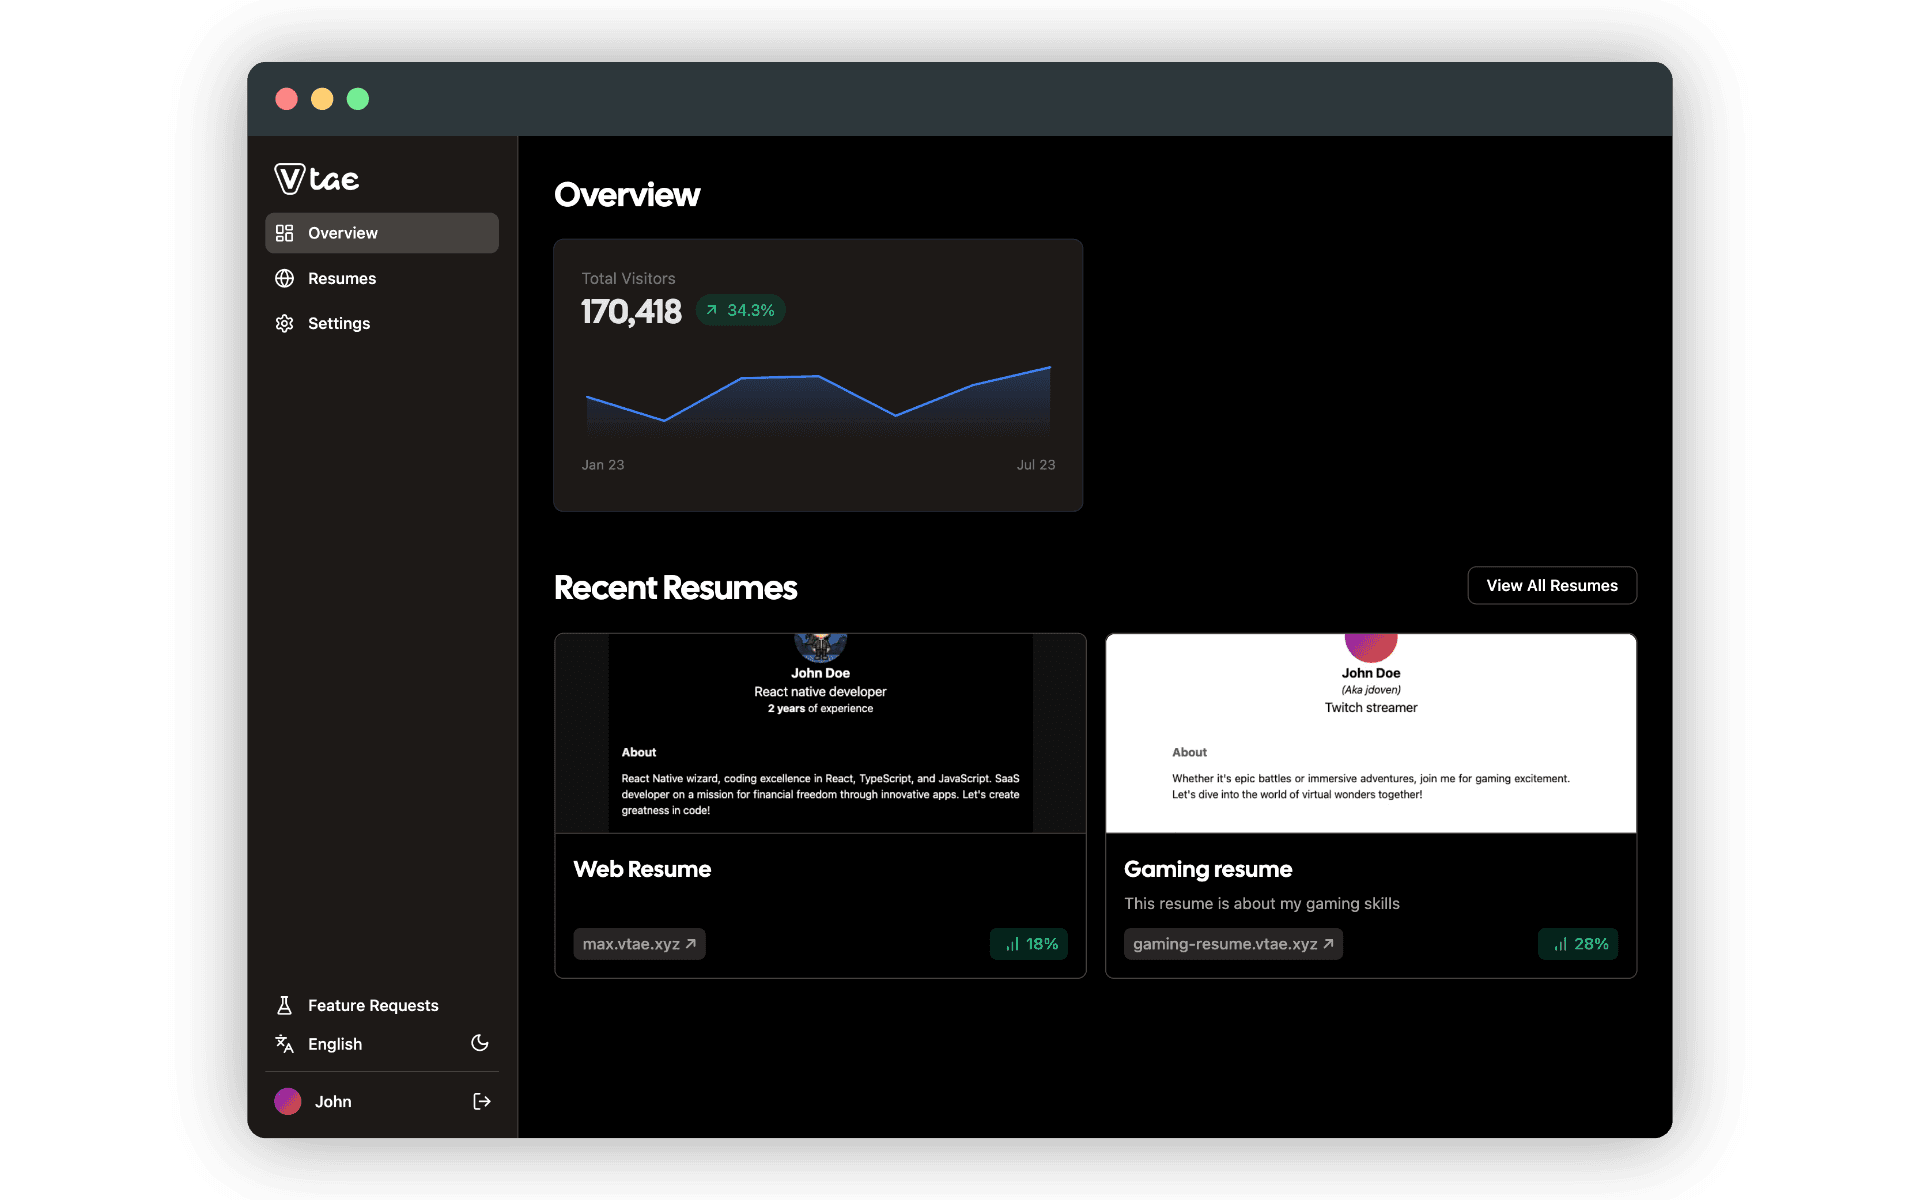Click the gaming-resume.vtae.xyz link
1920x1200 pixels.
coord(1229,943)
